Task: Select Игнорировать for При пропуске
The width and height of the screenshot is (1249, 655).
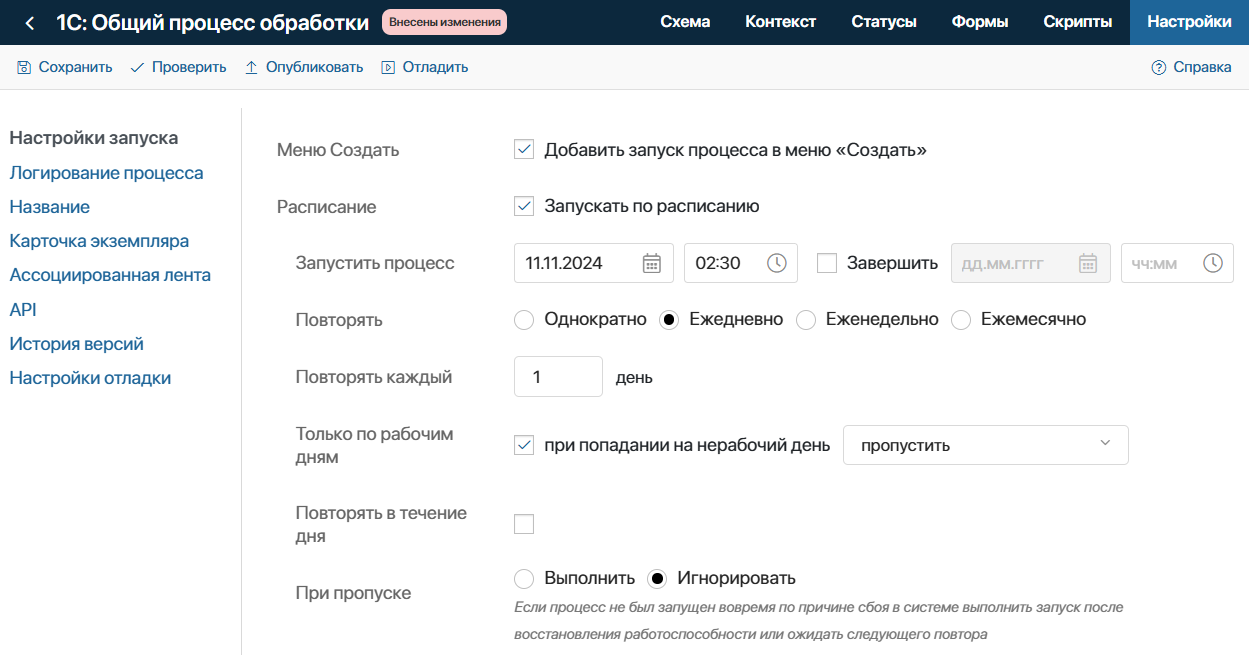Action: (x=657, y=578)
